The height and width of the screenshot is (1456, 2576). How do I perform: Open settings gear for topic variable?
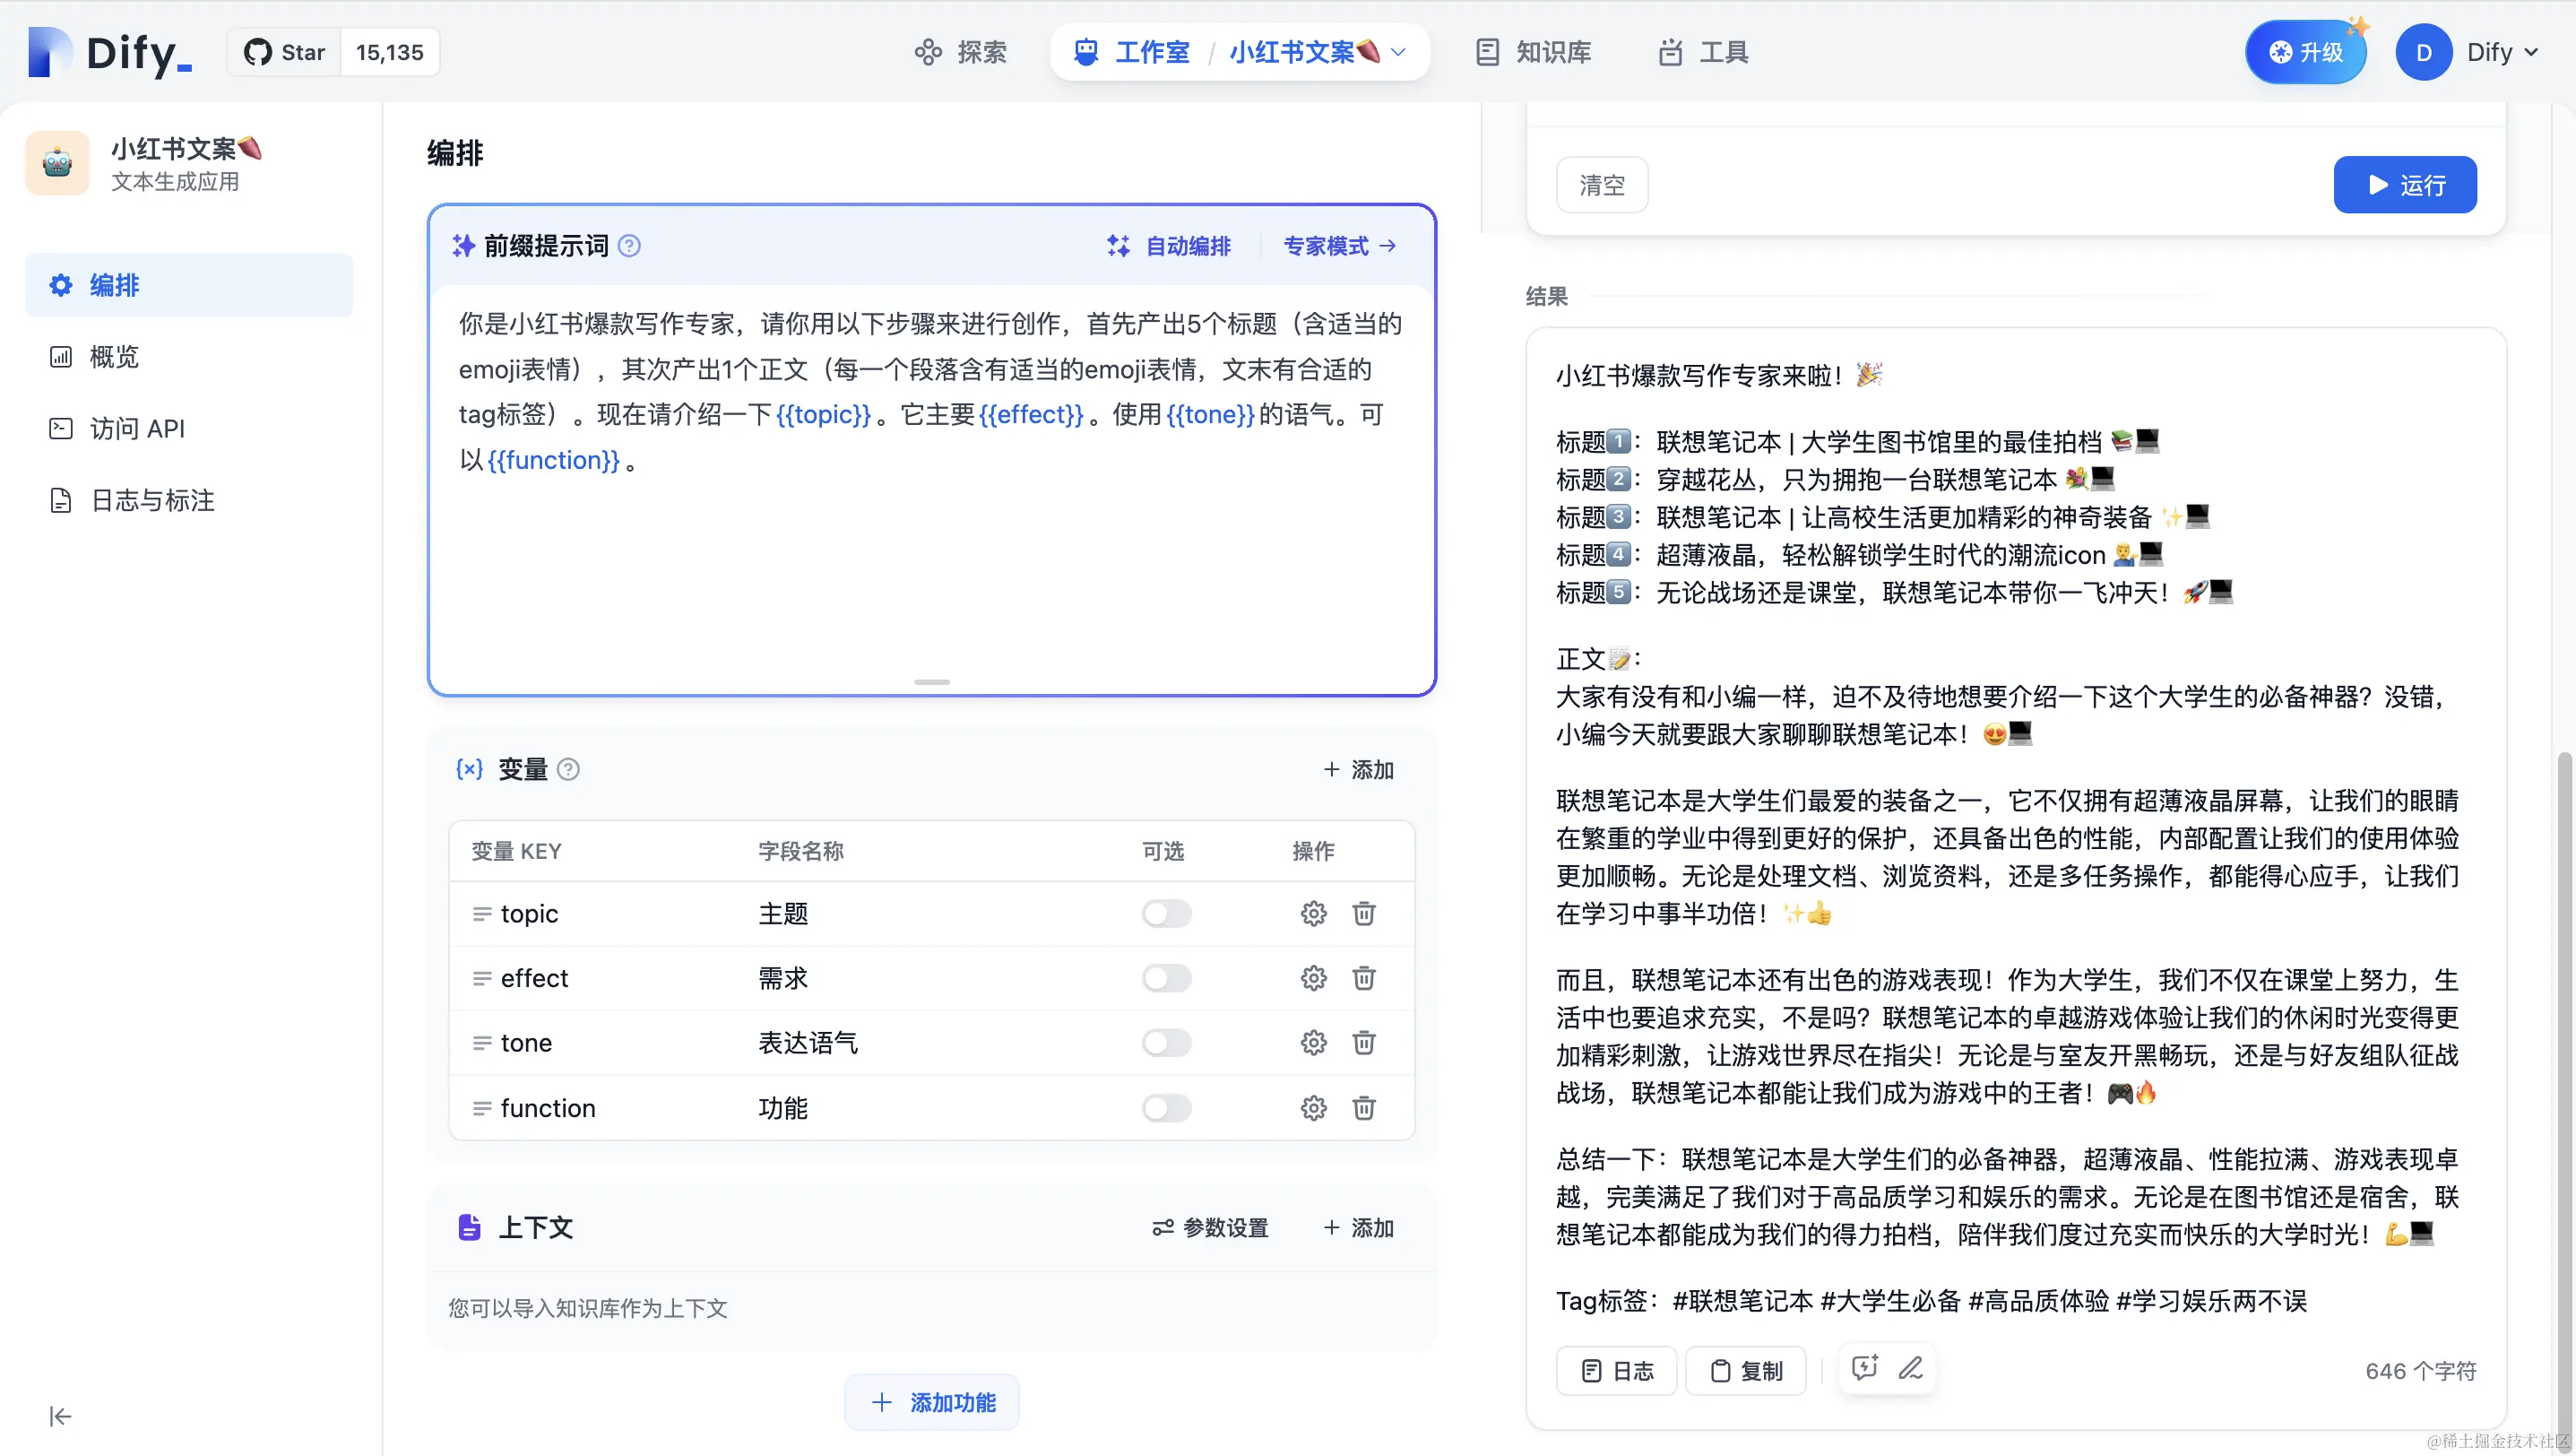click(x=1313, y=913)
